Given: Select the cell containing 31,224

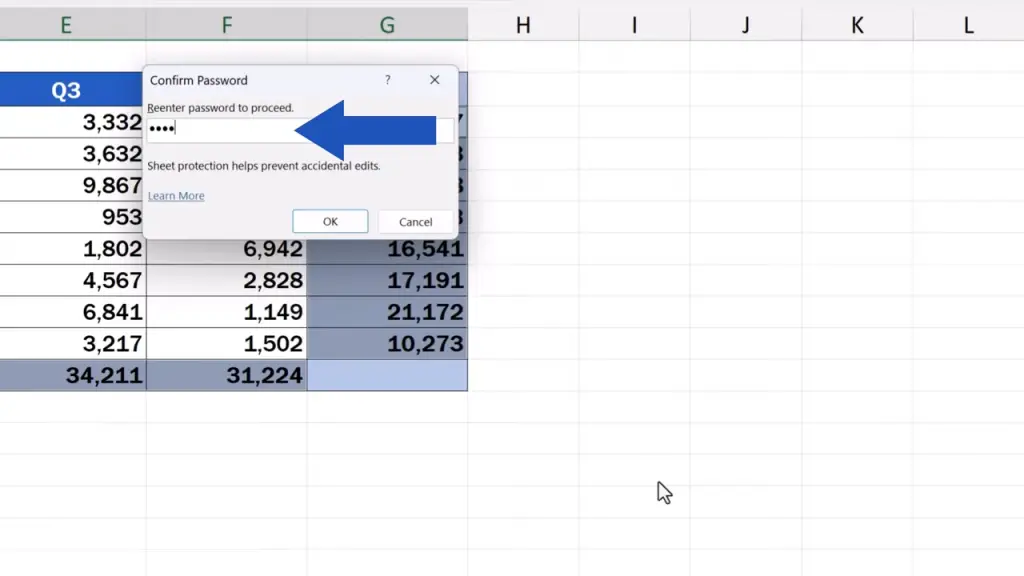Looking at the screenshot, I should pos(226,376).
